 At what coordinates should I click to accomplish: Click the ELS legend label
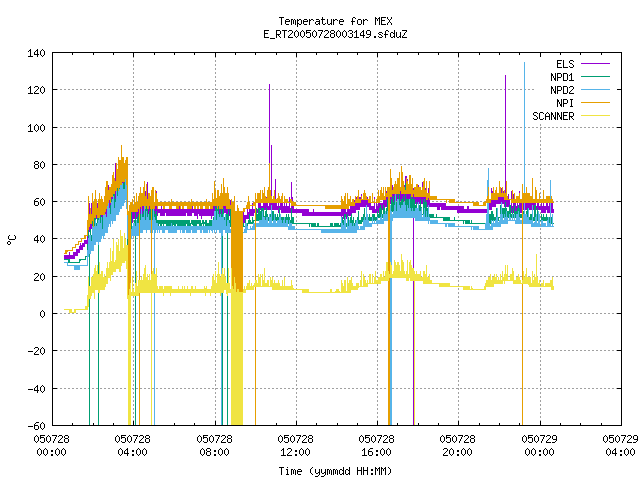tap(565, 64)
